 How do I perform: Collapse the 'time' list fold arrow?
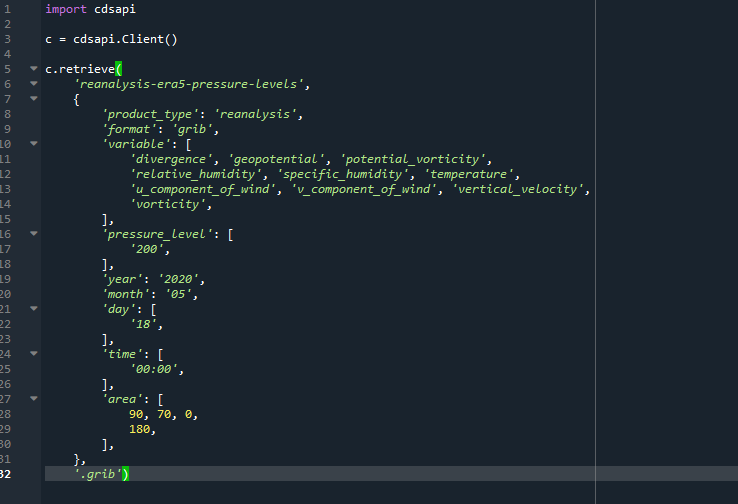(x=33, y=353)
